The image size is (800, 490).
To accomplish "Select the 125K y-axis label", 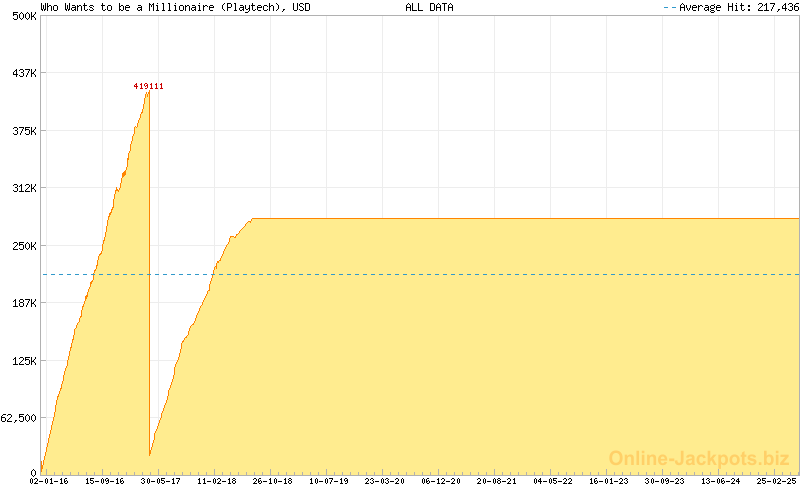I will 23,361.
